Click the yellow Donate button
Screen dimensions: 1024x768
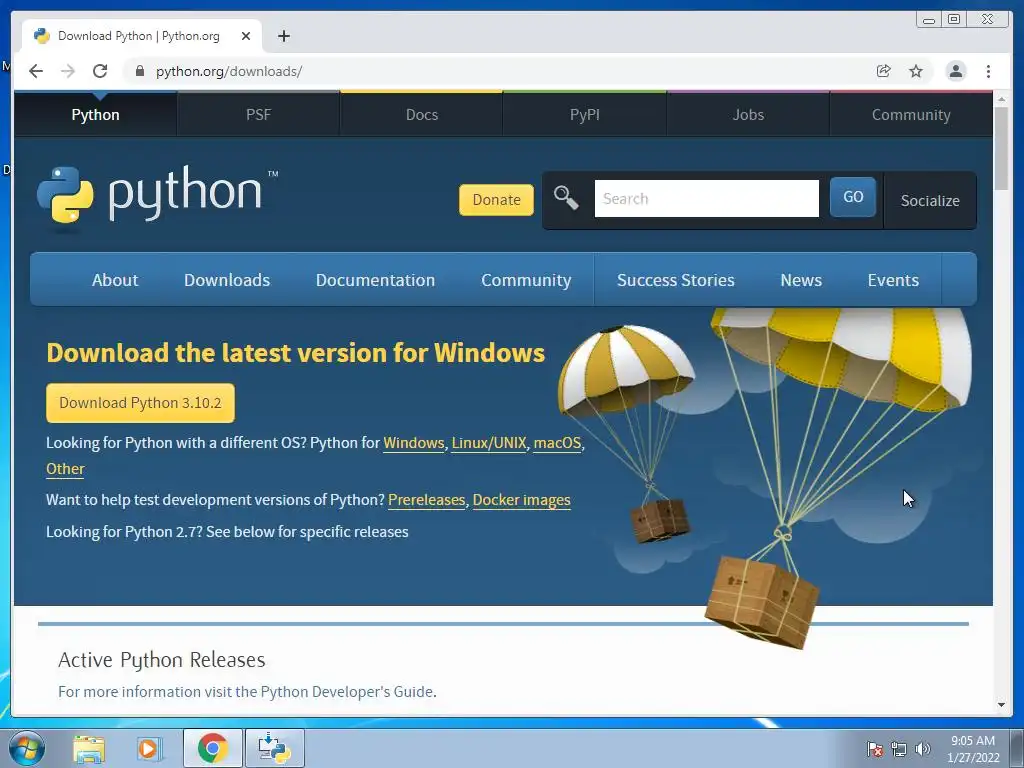point(496,199)
